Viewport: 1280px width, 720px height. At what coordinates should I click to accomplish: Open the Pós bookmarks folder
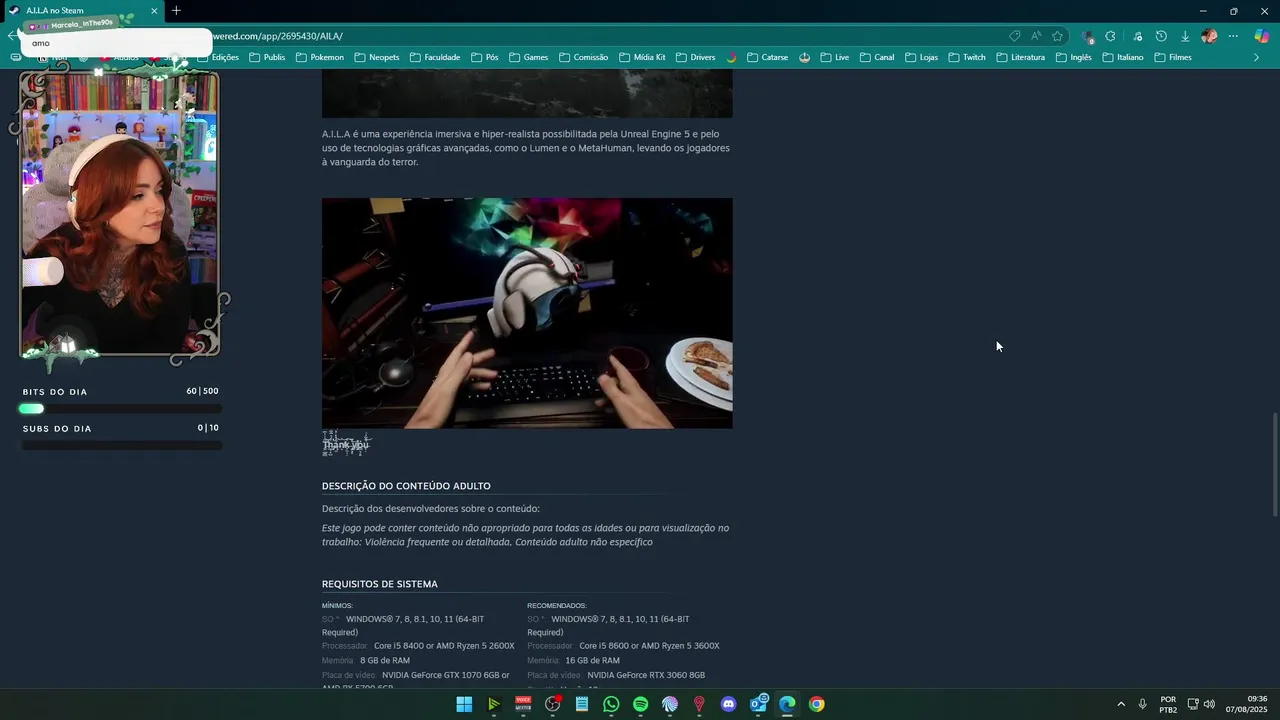pos(484,57)
